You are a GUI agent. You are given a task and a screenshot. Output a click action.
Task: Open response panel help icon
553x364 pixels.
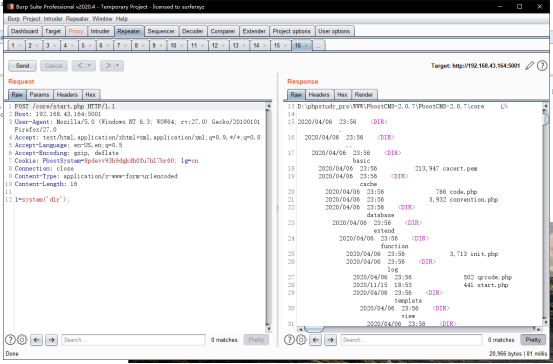click(x=289, y=340)
